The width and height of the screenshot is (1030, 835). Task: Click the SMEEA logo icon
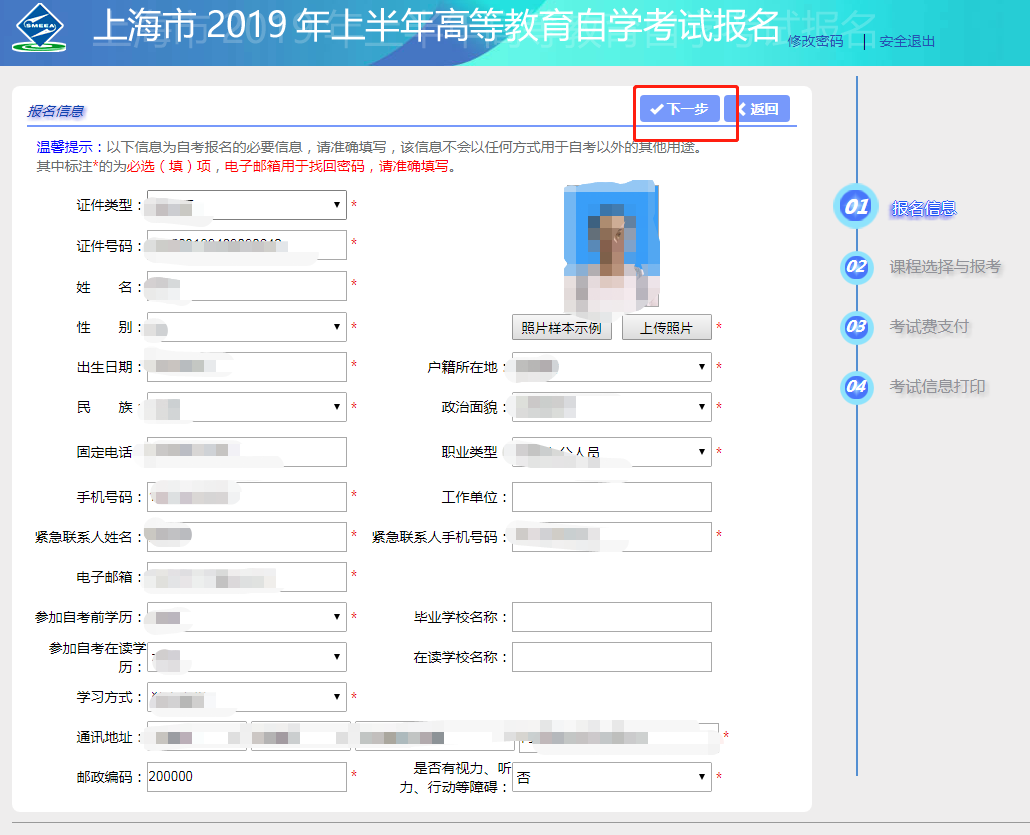(39, 30)
